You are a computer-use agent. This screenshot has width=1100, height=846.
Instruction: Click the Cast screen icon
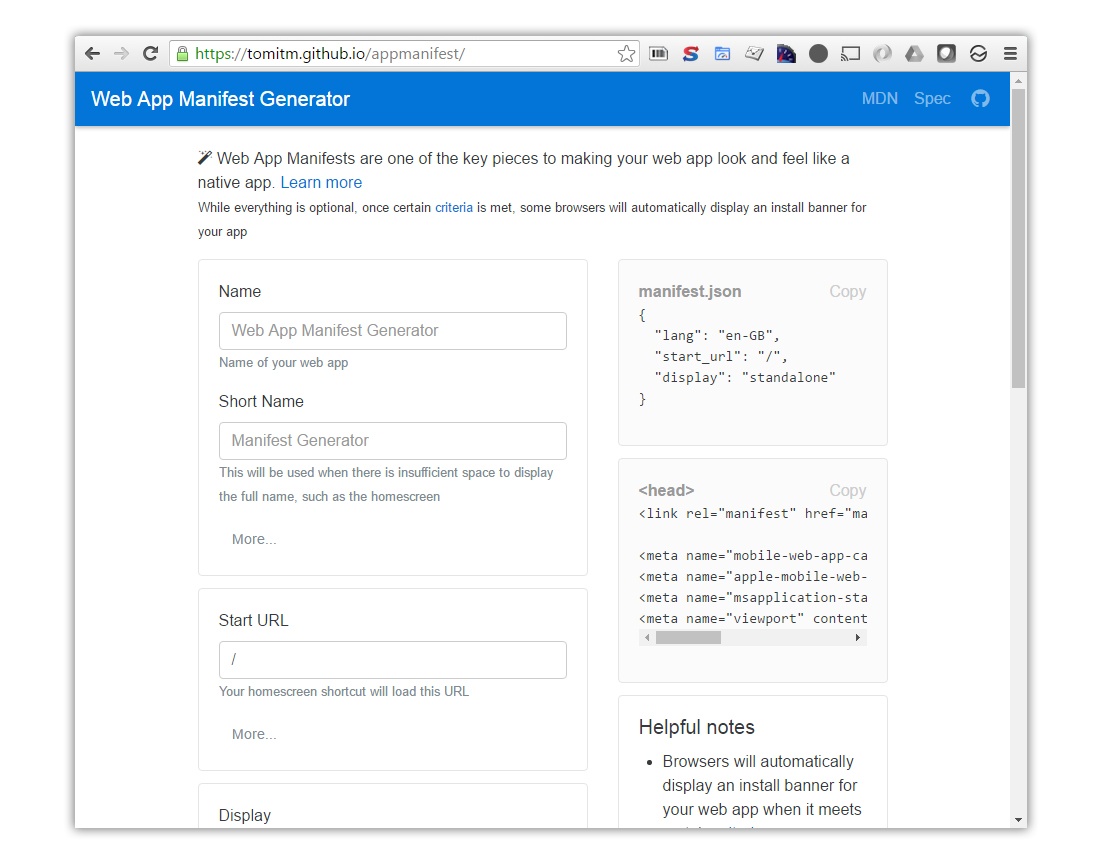pos(850,53)
